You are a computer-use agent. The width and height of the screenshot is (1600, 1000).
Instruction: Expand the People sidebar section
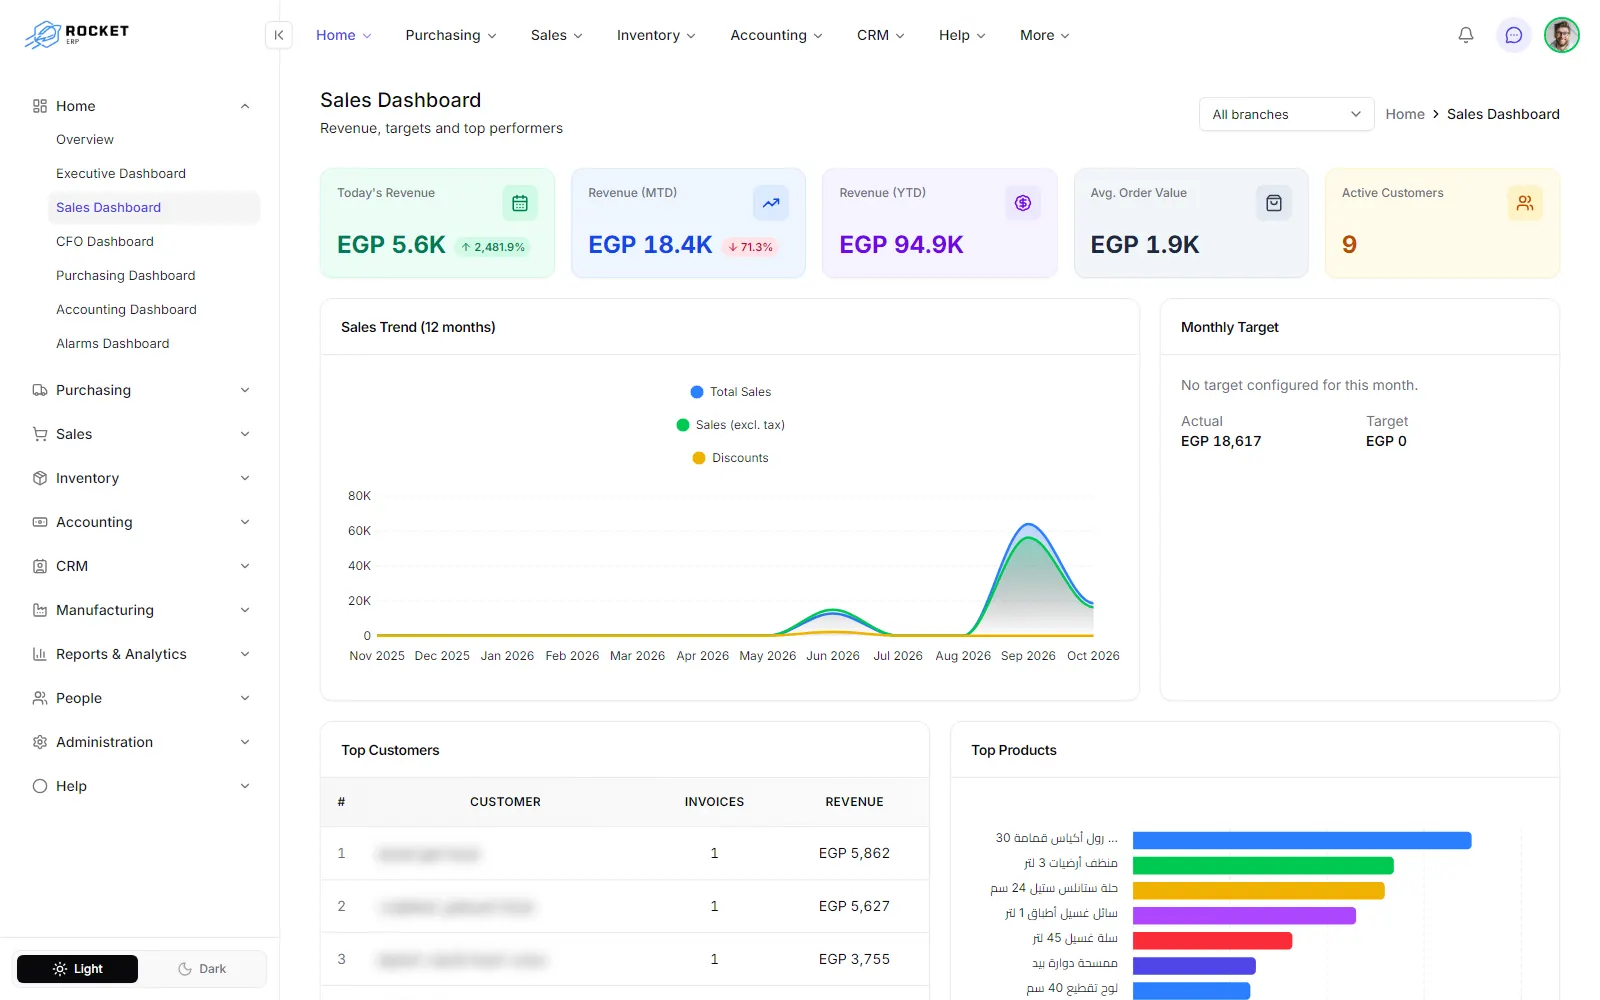[x=140, y=698]
